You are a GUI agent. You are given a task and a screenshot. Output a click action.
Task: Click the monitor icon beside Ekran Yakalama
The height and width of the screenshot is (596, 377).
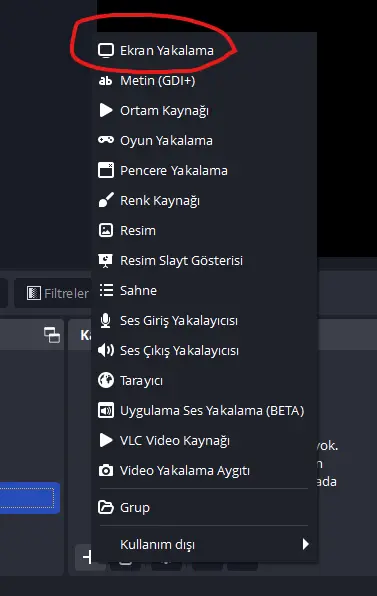pyautogui.click(x=106, y=51)
